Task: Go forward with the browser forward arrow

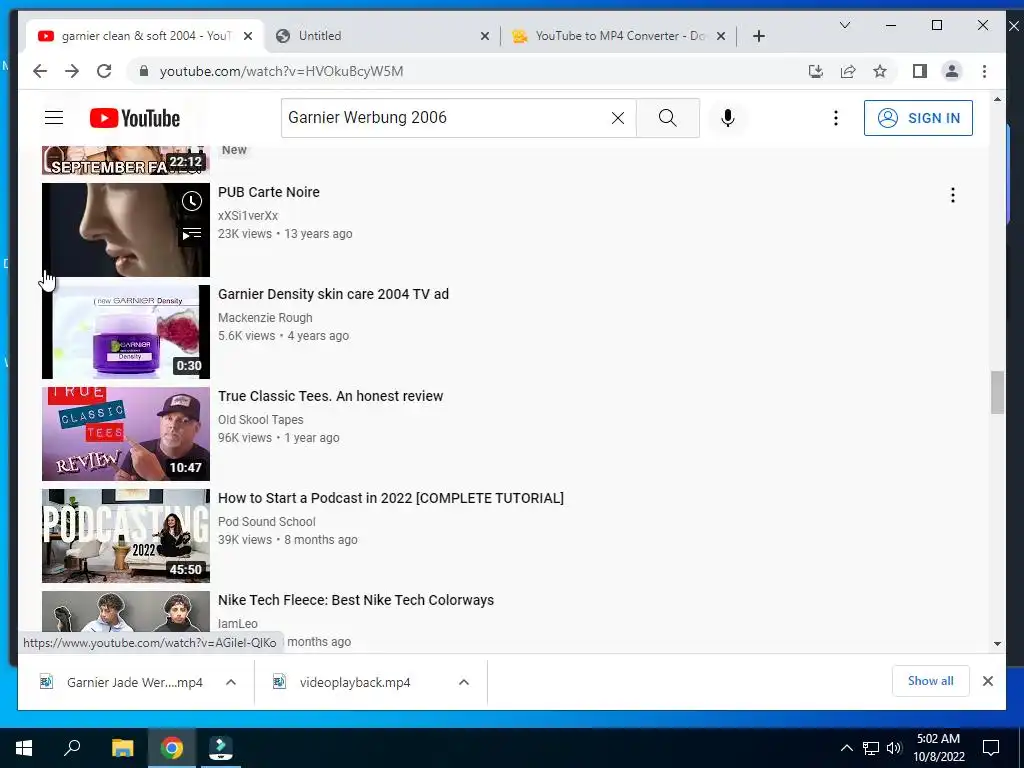Action: tap(72, 71)
